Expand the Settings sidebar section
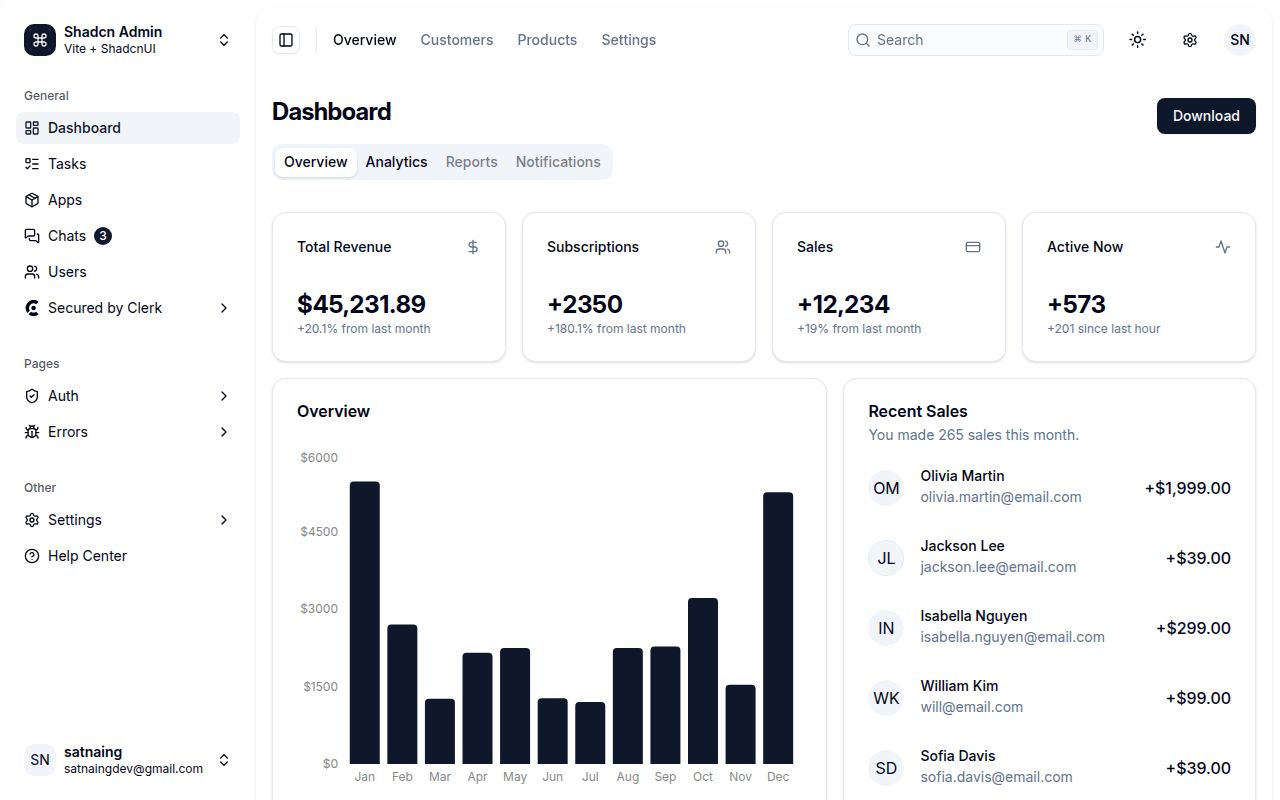 128,520
